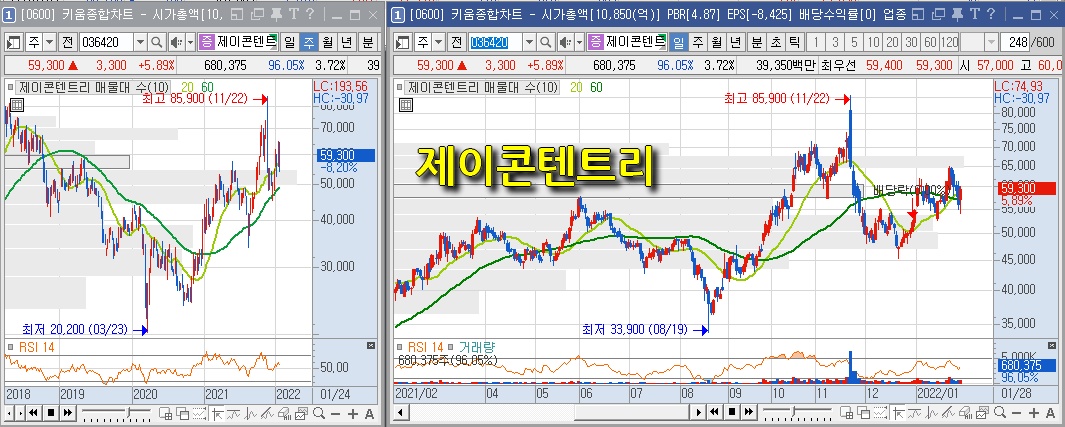Open the speaker options arrow in left window
This screenshot has width=1065, height=427.
point(190,43)
